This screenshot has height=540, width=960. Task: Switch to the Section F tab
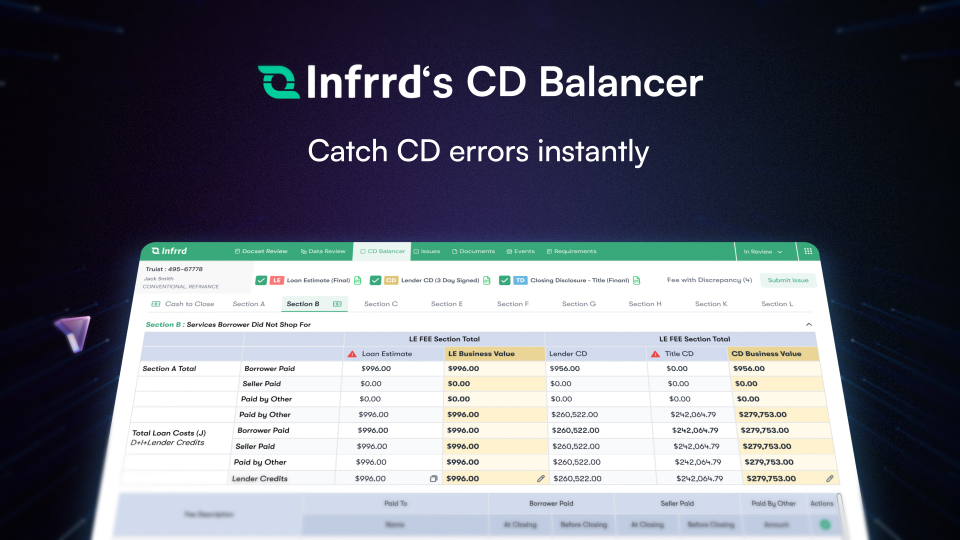point(512,304)
